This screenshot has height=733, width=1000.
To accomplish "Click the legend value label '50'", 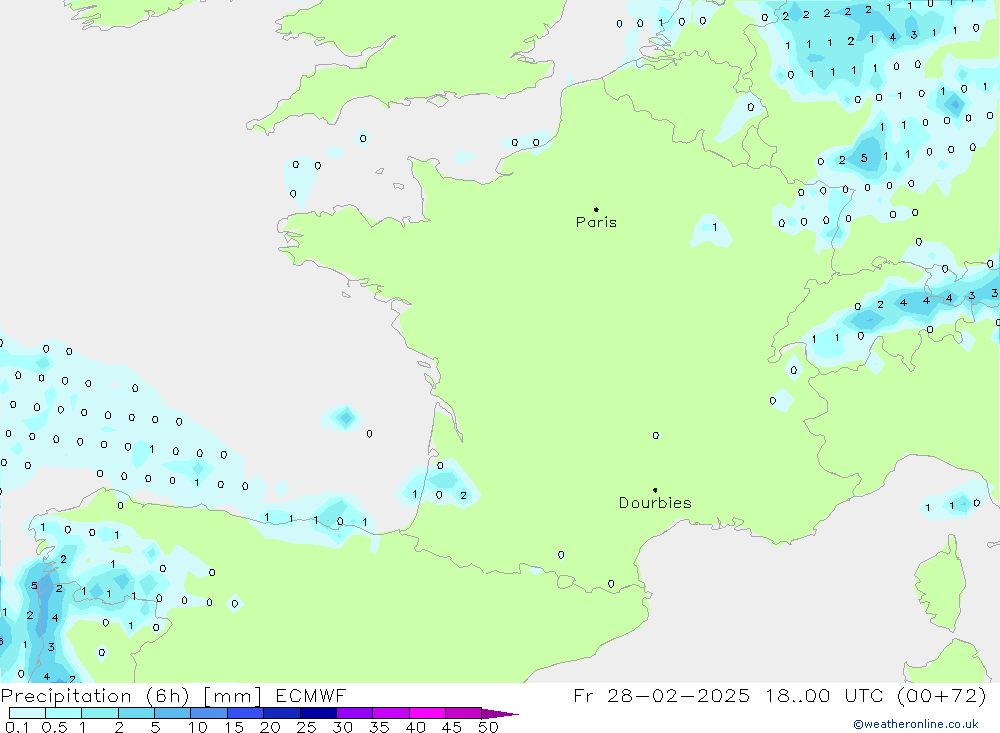I will tap(488, 727).
